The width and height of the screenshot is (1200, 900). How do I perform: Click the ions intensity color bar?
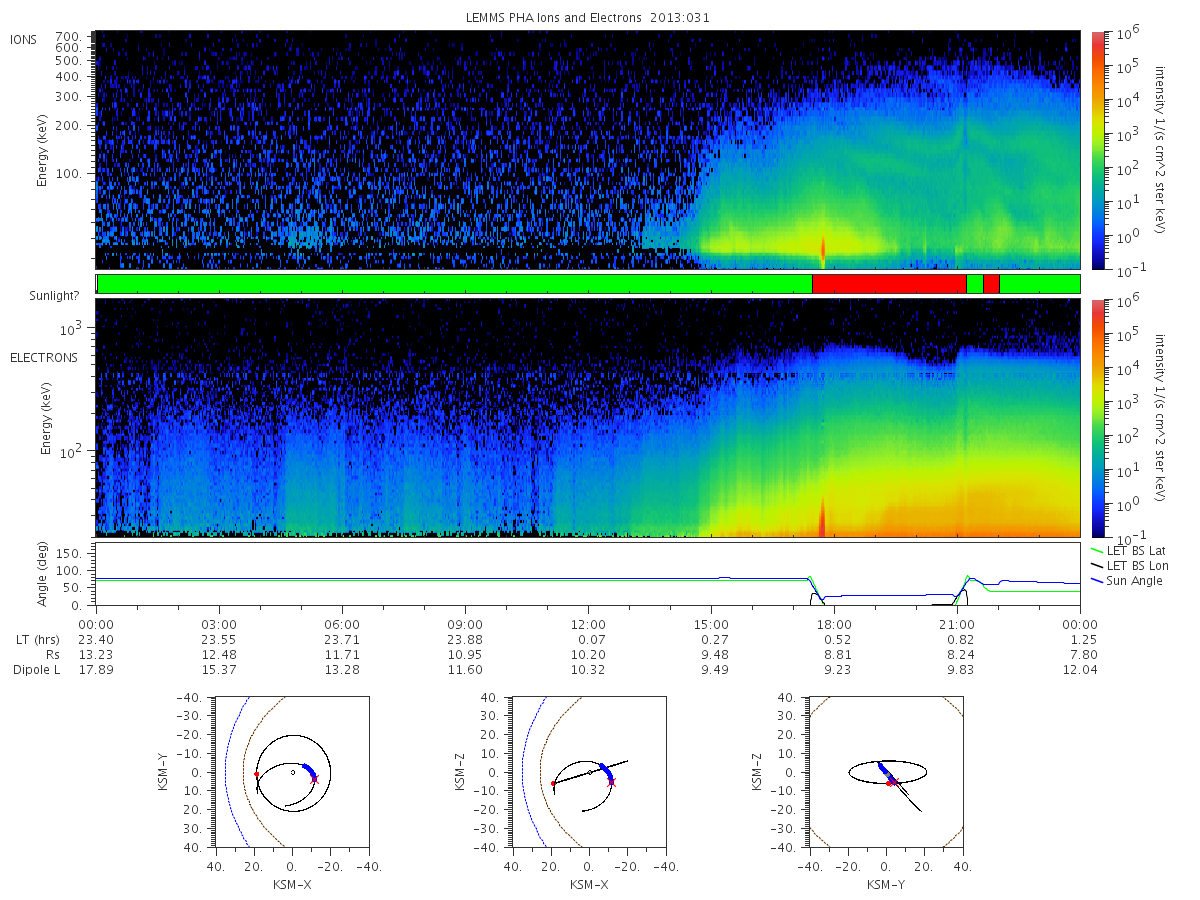pyautogui.click(x=1097, y=150)
